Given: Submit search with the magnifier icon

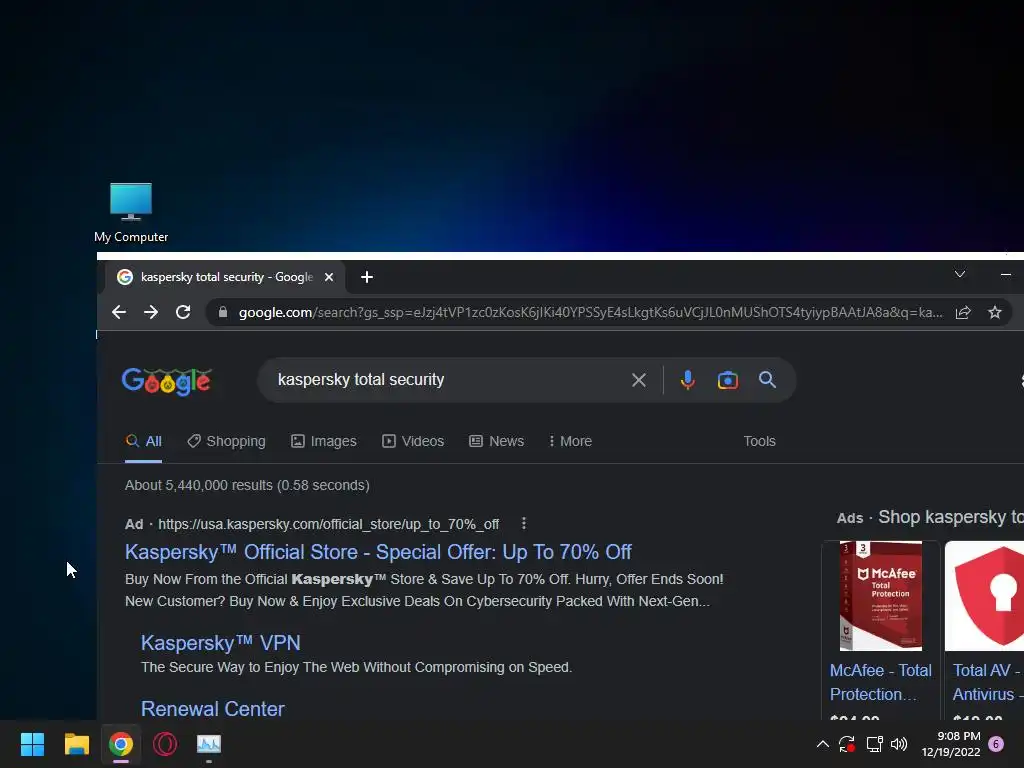Looking at the screenshot, I should click(x=767, y=379).
